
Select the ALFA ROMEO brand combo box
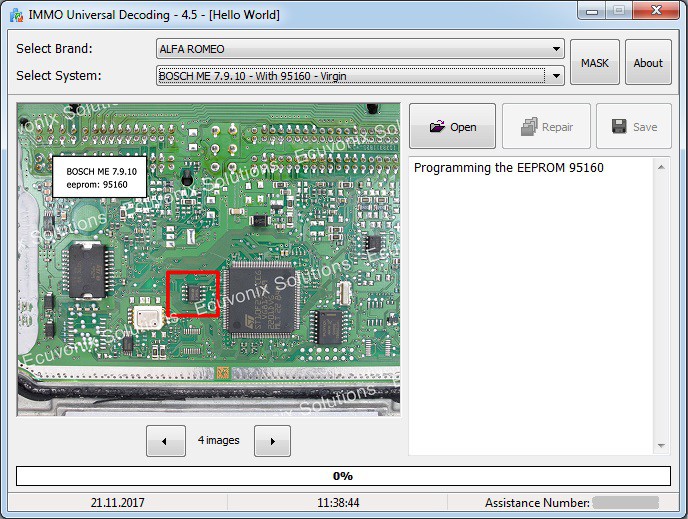[360, 49]
